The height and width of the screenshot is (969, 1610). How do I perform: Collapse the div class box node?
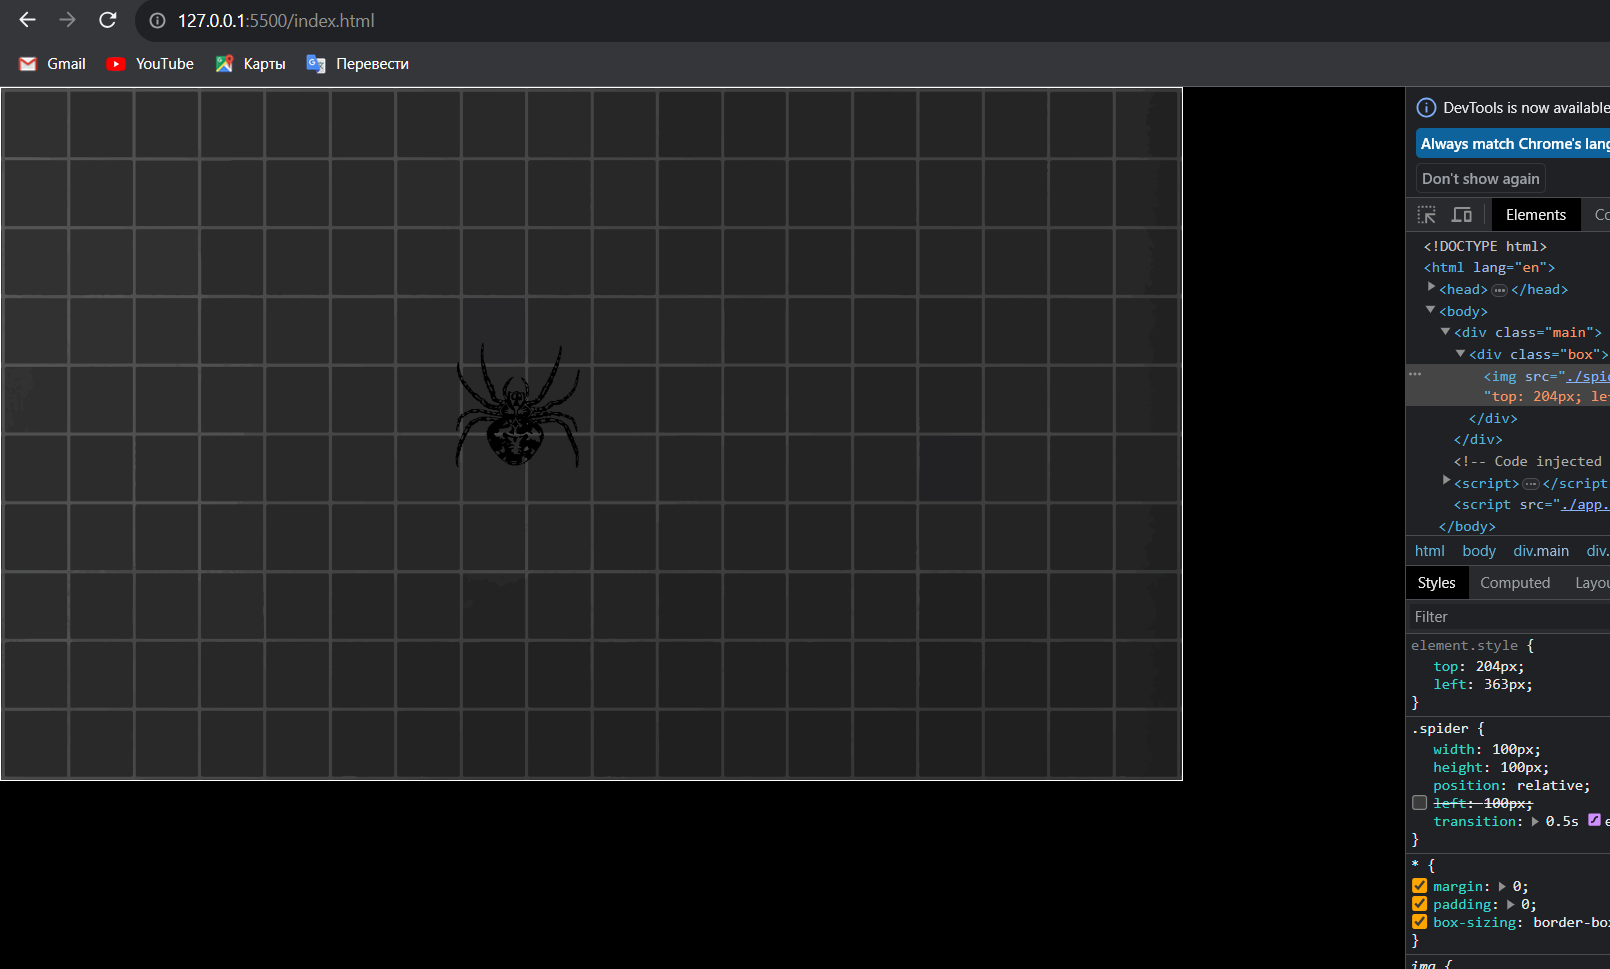click(1461, 353)
